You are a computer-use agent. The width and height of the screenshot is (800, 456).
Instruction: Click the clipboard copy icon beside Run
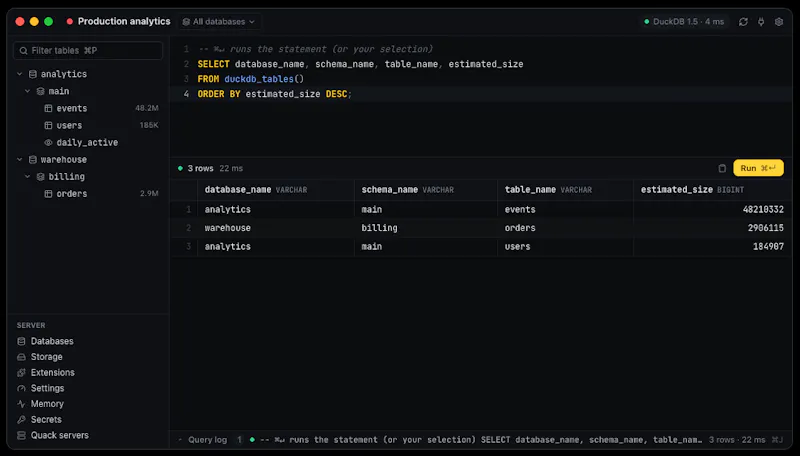coord(722,168)
